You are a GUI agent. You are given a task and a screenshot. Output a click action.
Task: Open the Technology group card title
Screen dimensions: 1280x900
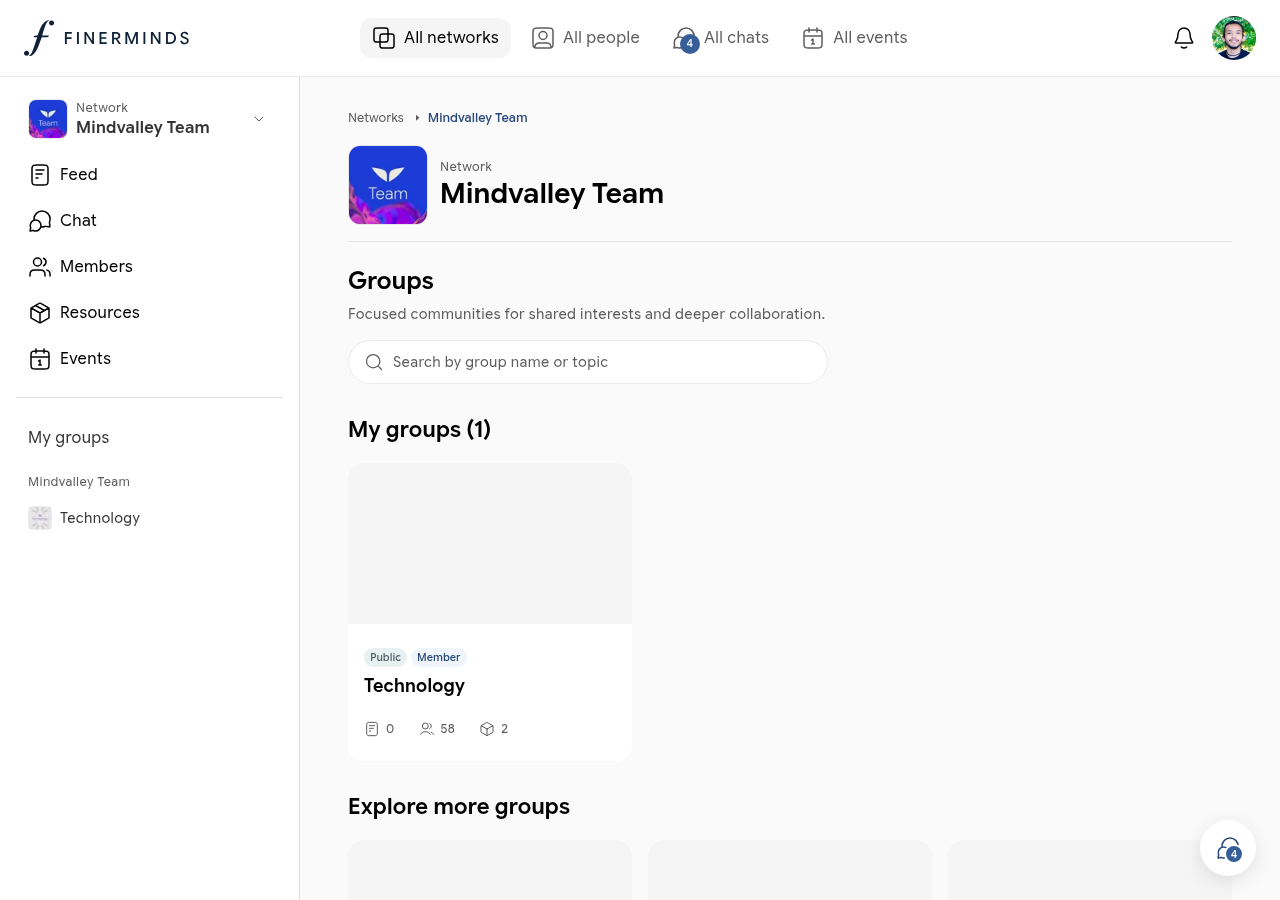[x=414, y=686]
